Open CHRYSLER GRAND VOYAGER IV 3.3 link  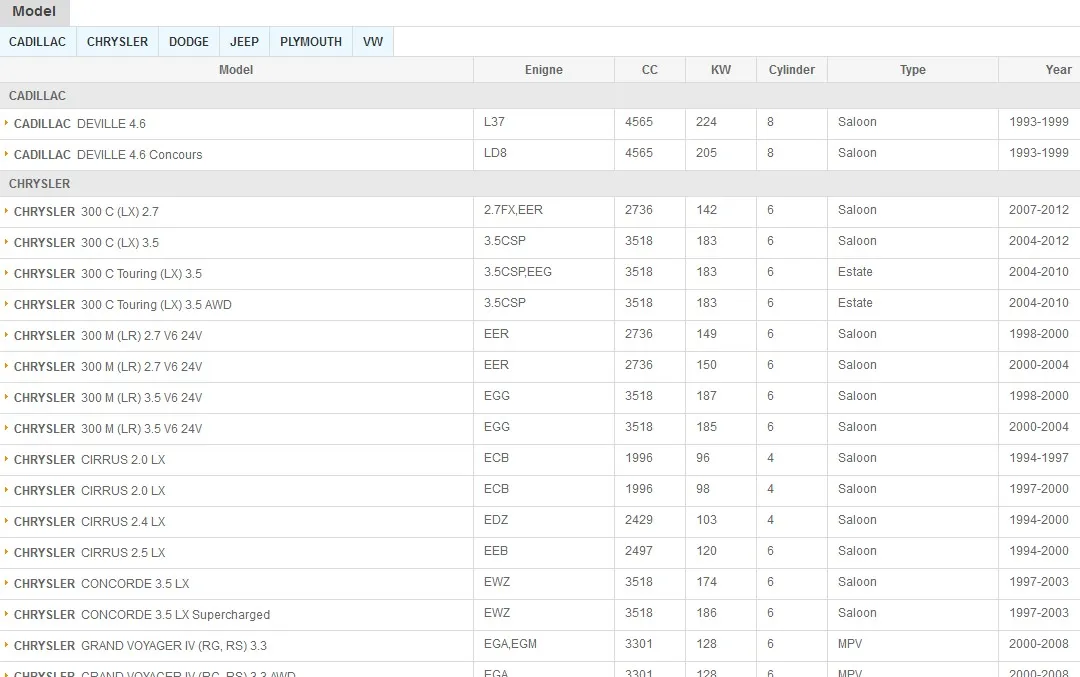140,646
